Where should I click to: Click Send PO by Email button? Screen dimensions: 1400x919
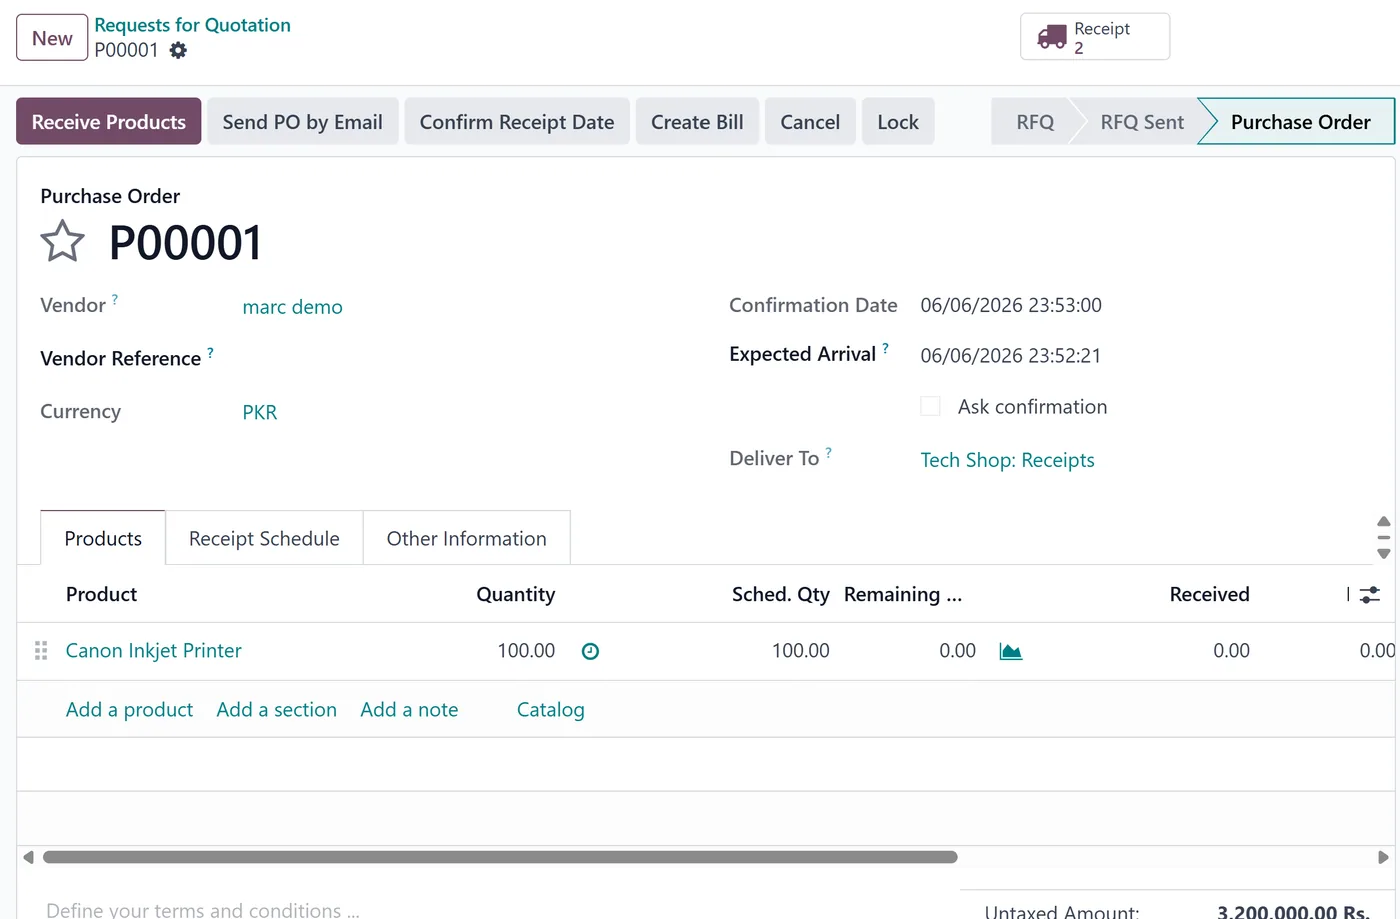point(303,122)
